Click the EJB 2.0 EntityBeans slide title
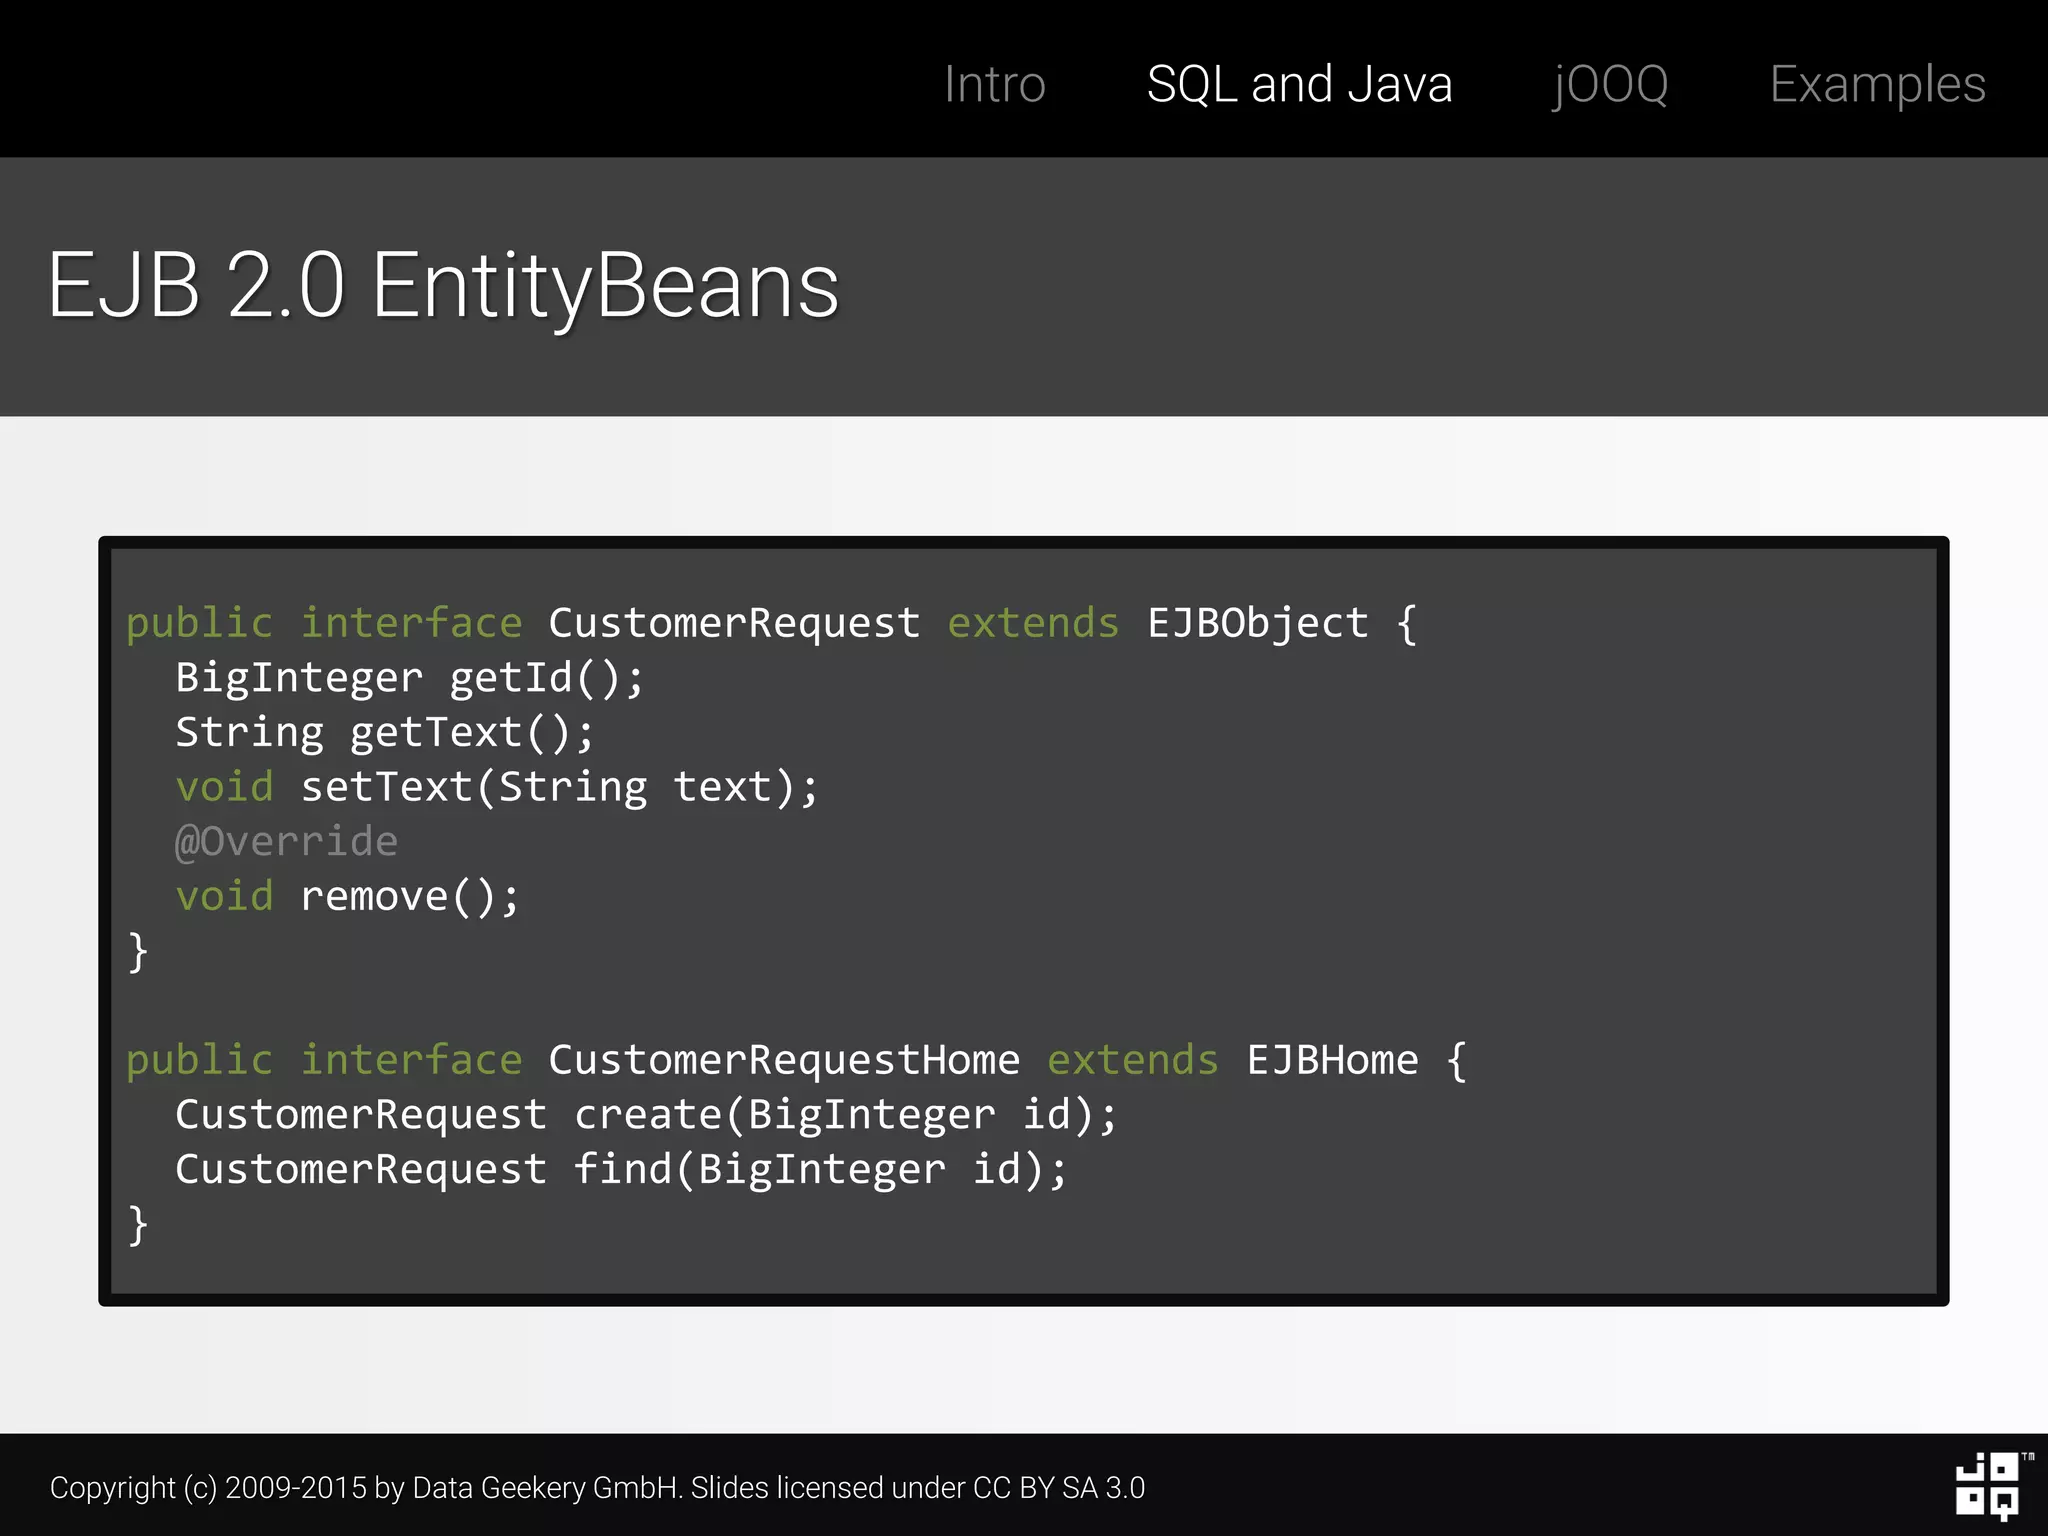This screenshot has width=2048, height=1536. (x=443, y=286)
